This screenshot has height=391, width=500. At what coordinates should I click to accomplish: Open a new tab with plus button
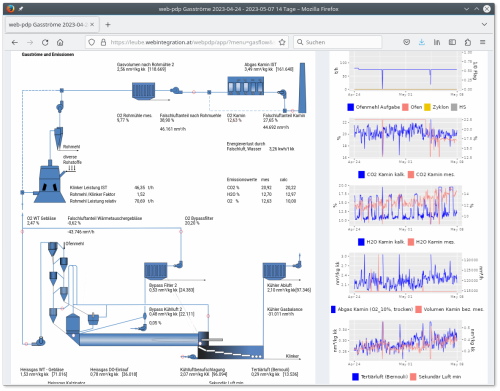click(x=108, y=25)
